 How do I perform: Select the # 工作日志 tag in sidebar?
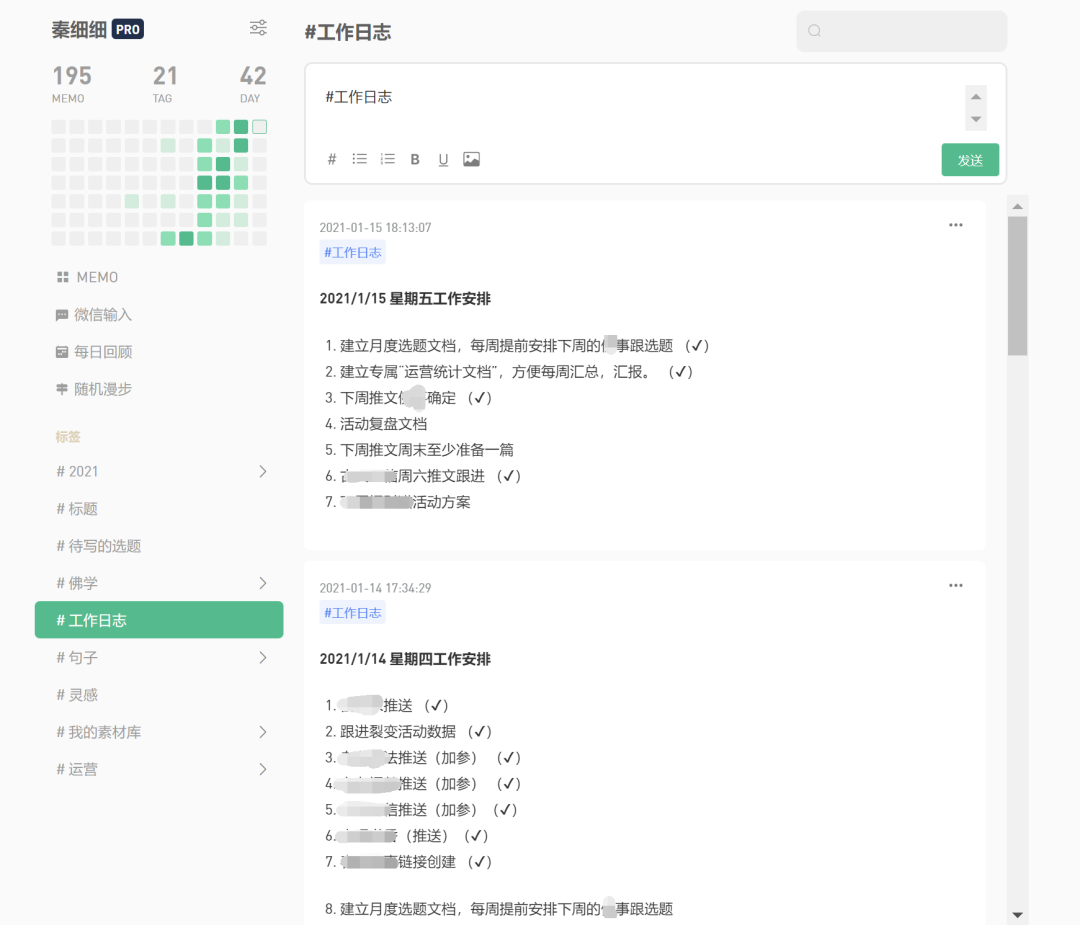159,620
